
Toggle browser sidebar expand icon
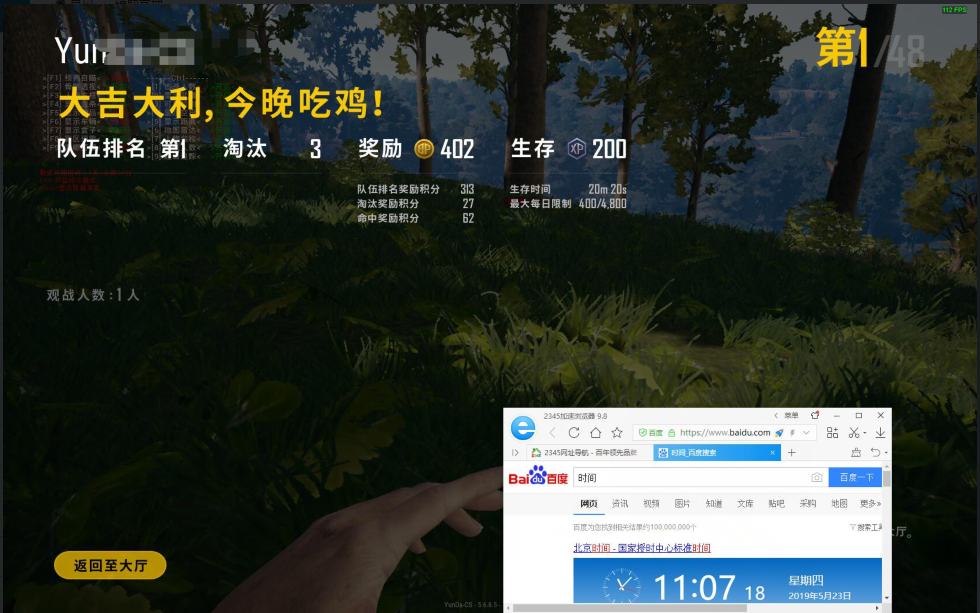coord(515,452)
